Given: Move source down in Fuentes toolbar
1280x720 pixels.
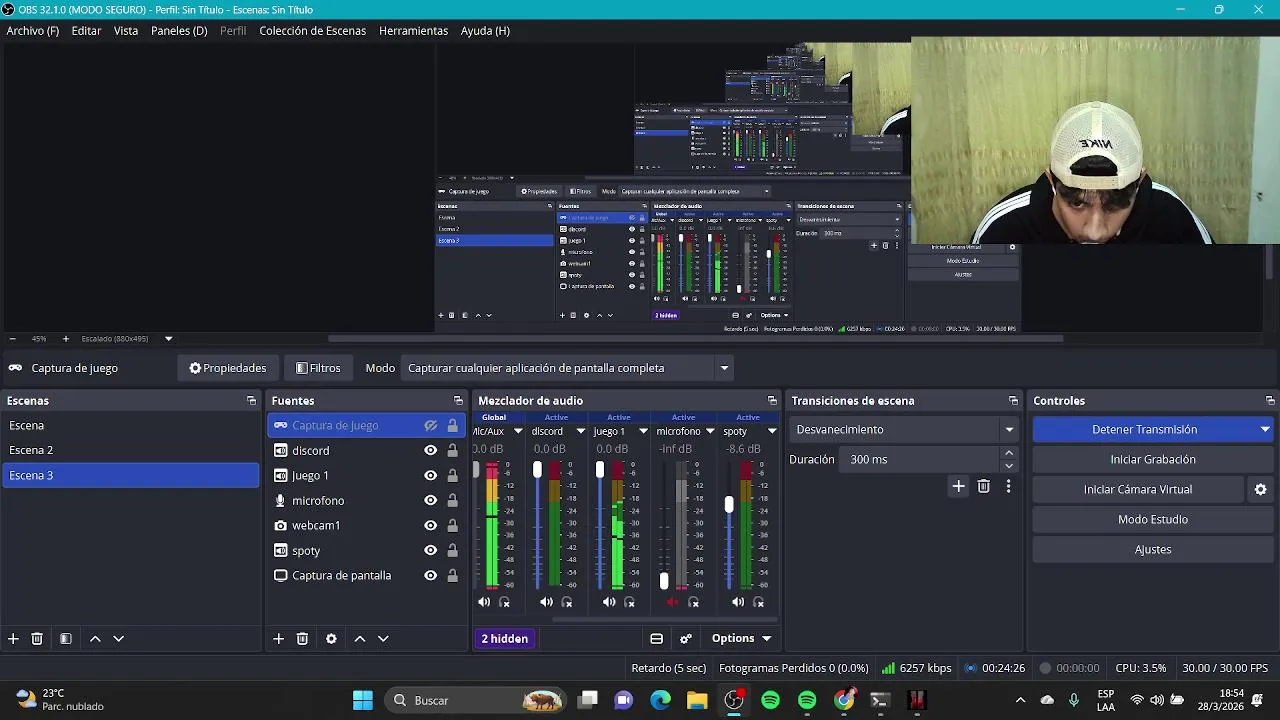Looking at the screenshot, I should 383,638.
